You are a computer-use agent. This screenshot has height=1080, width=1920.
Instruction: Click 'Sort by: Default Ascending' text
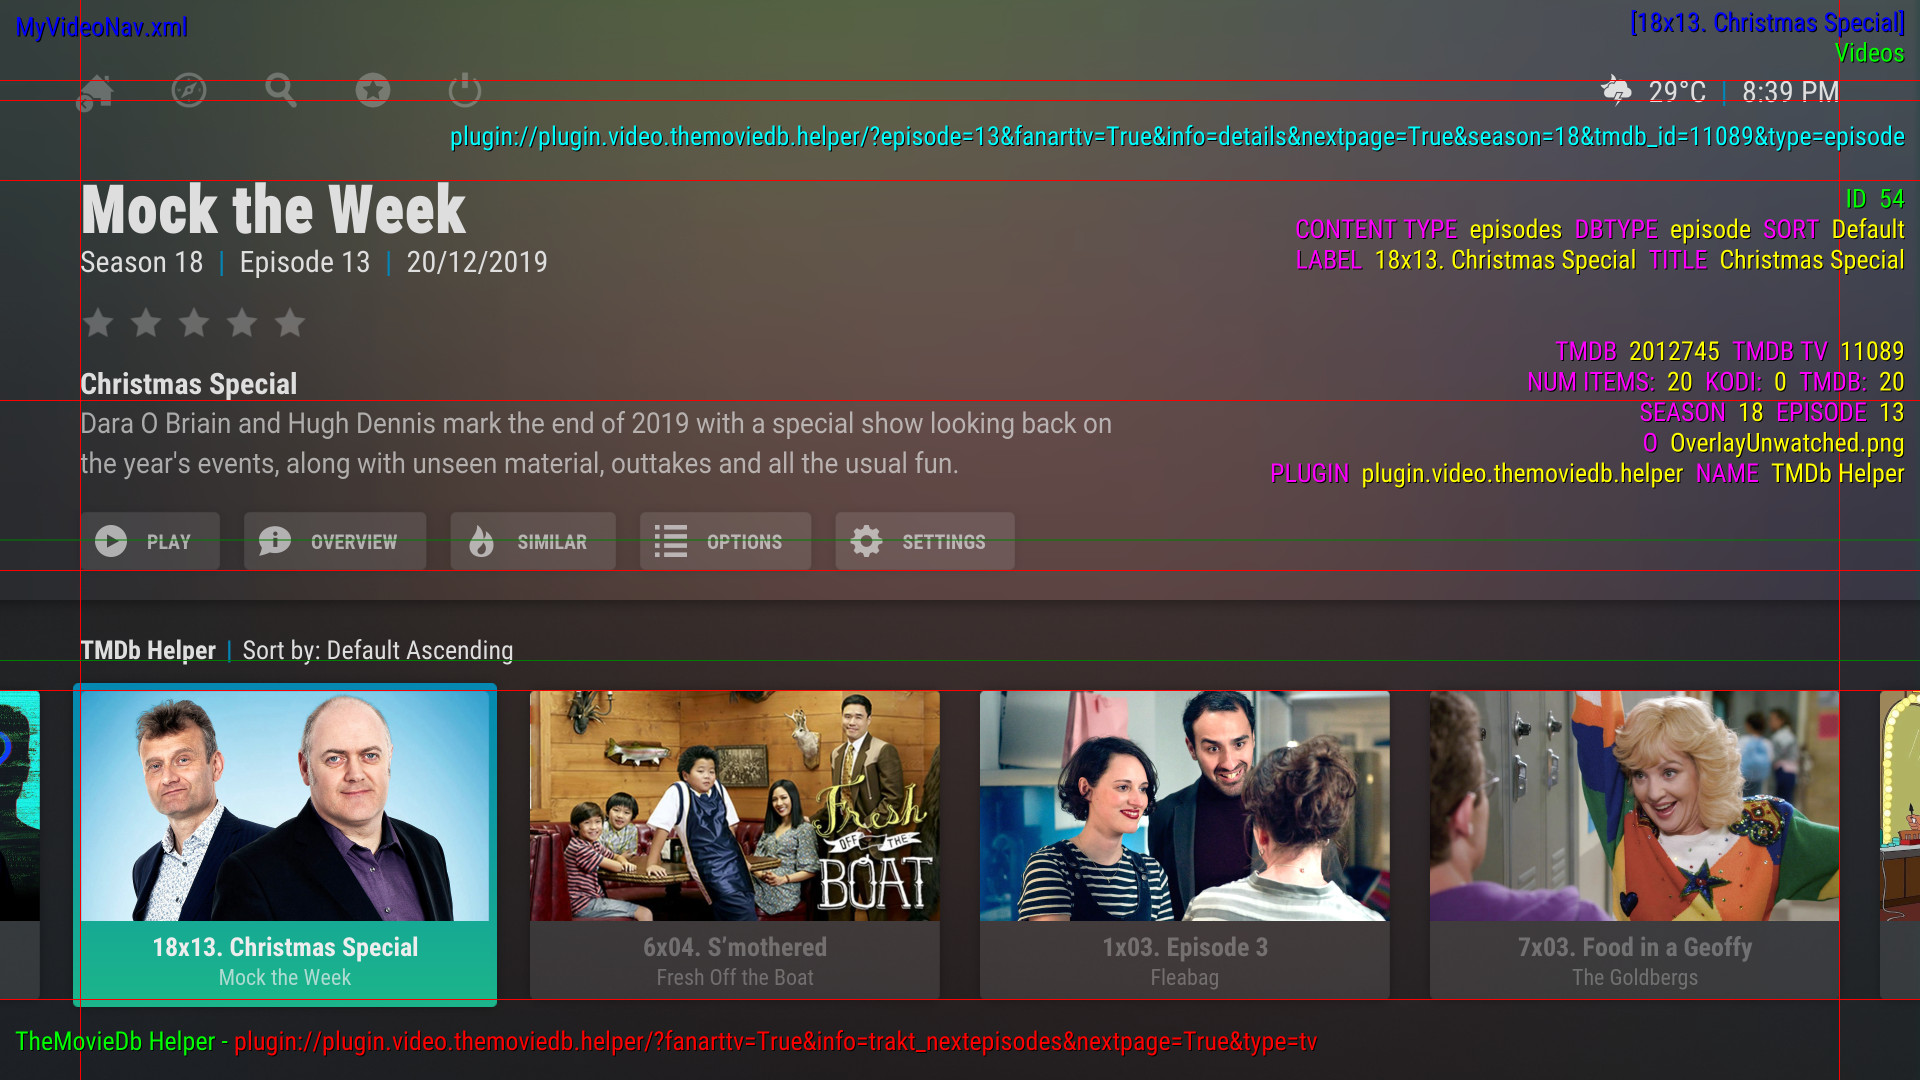(378, 650)
